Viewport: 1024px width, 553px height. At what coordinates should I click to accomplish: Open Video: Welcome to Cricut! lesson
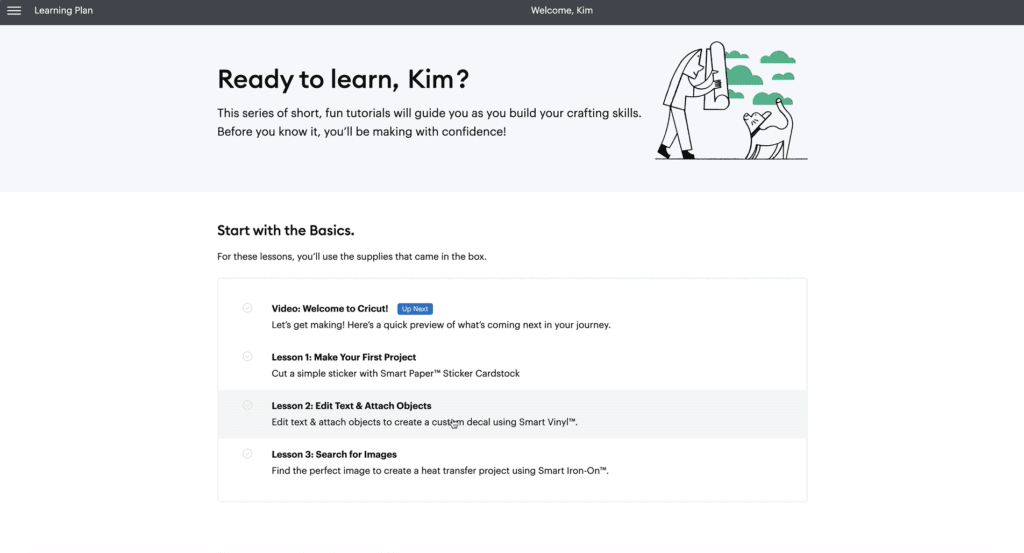pos(330,309)
